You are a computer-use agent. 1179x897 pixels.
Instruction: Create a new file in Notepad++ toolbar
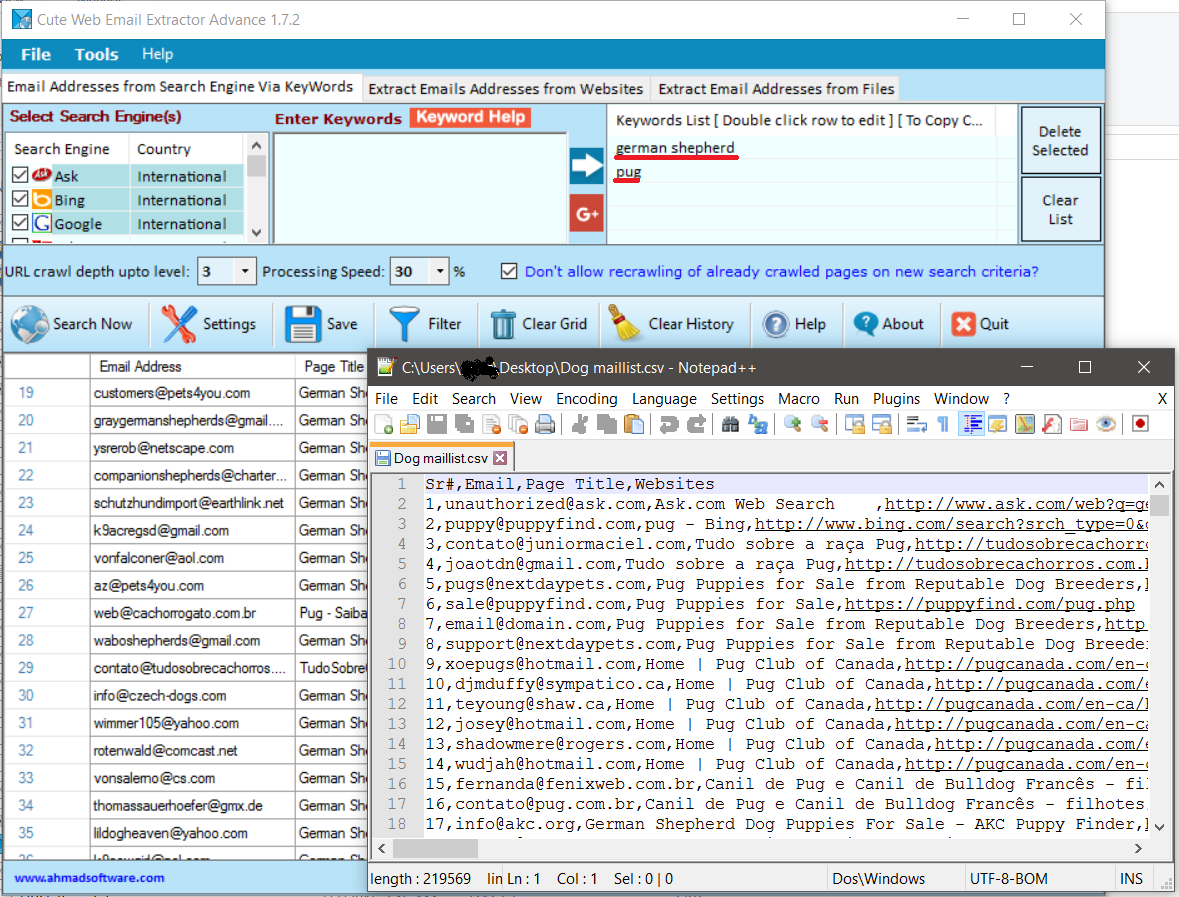tap(383, 425)
